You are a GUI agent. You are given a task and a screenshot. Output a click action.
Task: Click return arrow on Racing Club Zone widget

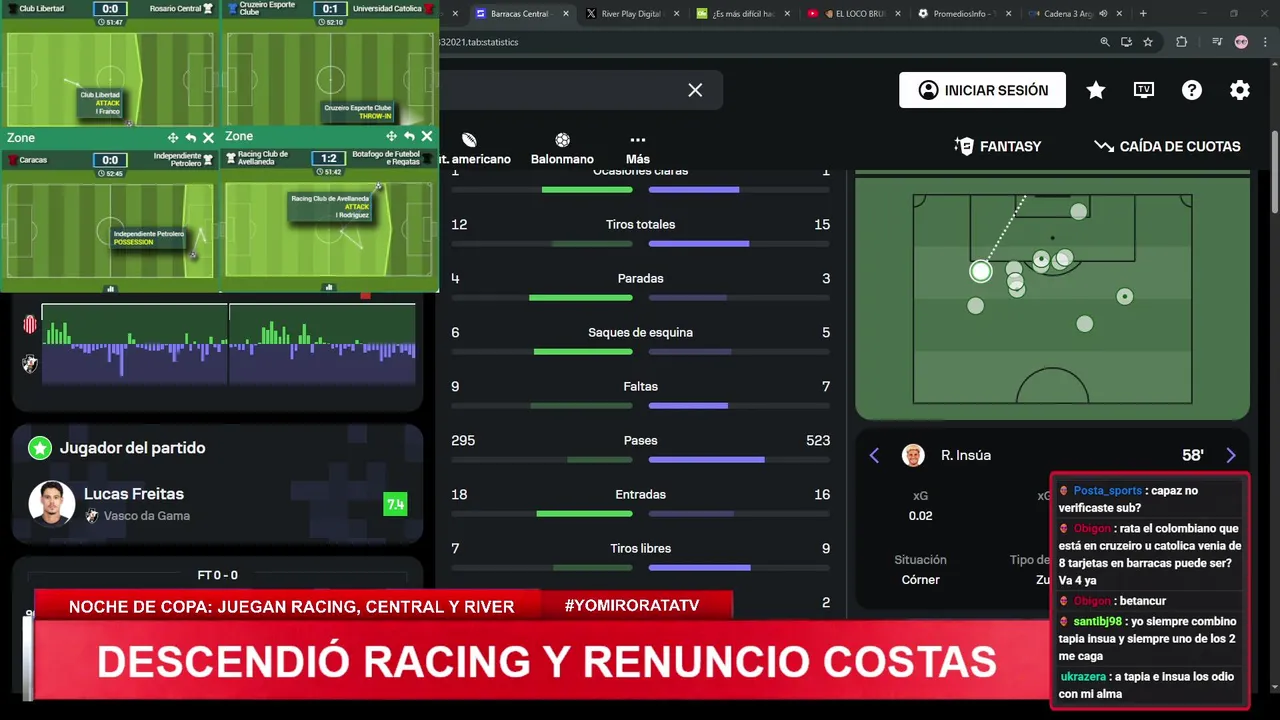click(409, 136)
